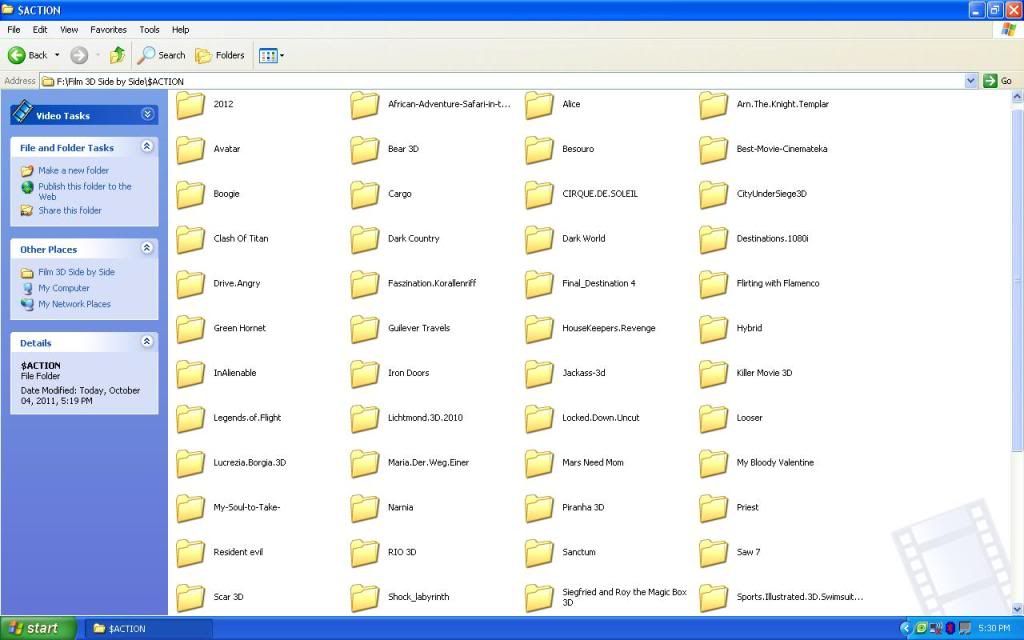
Task: Select the Drive.Angry folder icon
Action: [x=190, y=284]
